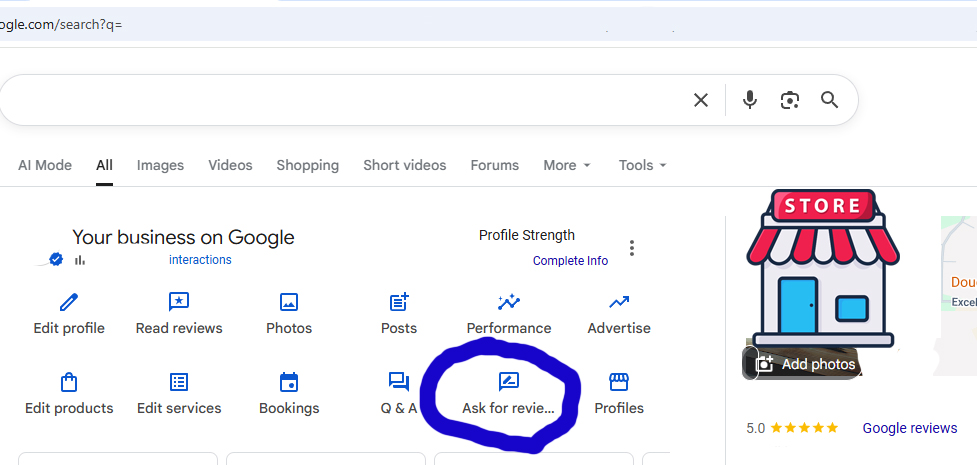Open the Google reviews link

point(910,428)
